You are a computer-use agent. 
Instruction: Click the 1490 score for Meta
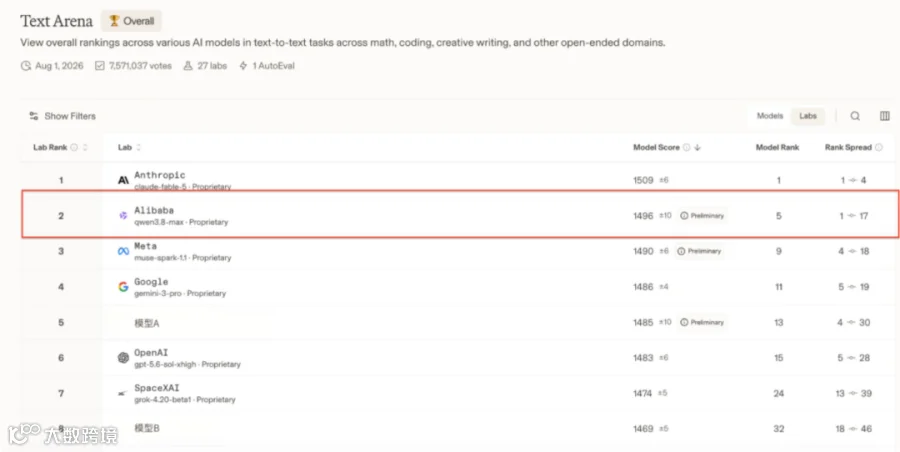pyautogui.click(x=643, y=252)
